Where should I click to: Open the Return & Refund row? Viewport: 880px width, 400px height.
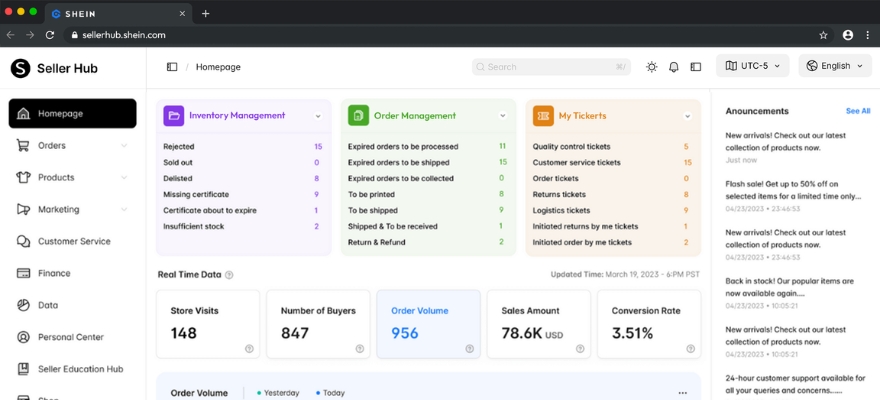428,242
